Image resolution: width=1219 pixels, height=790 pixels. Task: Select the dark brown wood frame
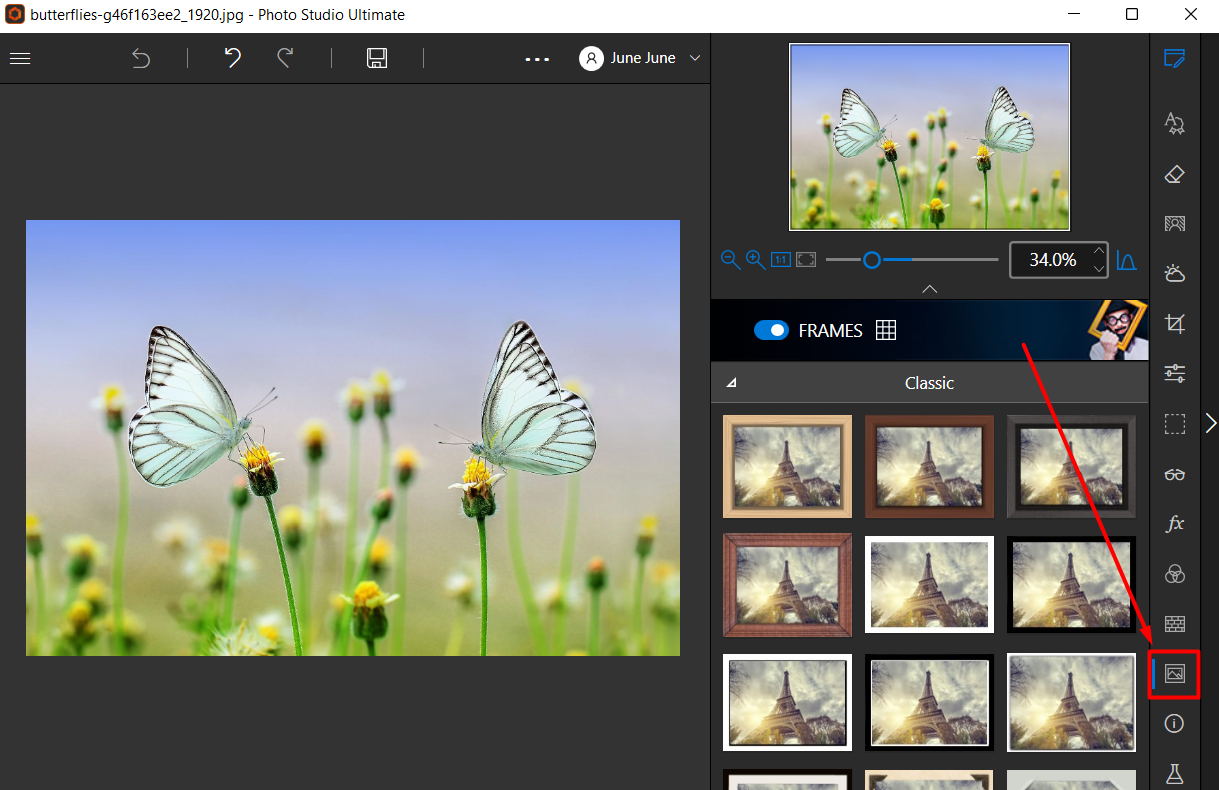click(929, 466)
